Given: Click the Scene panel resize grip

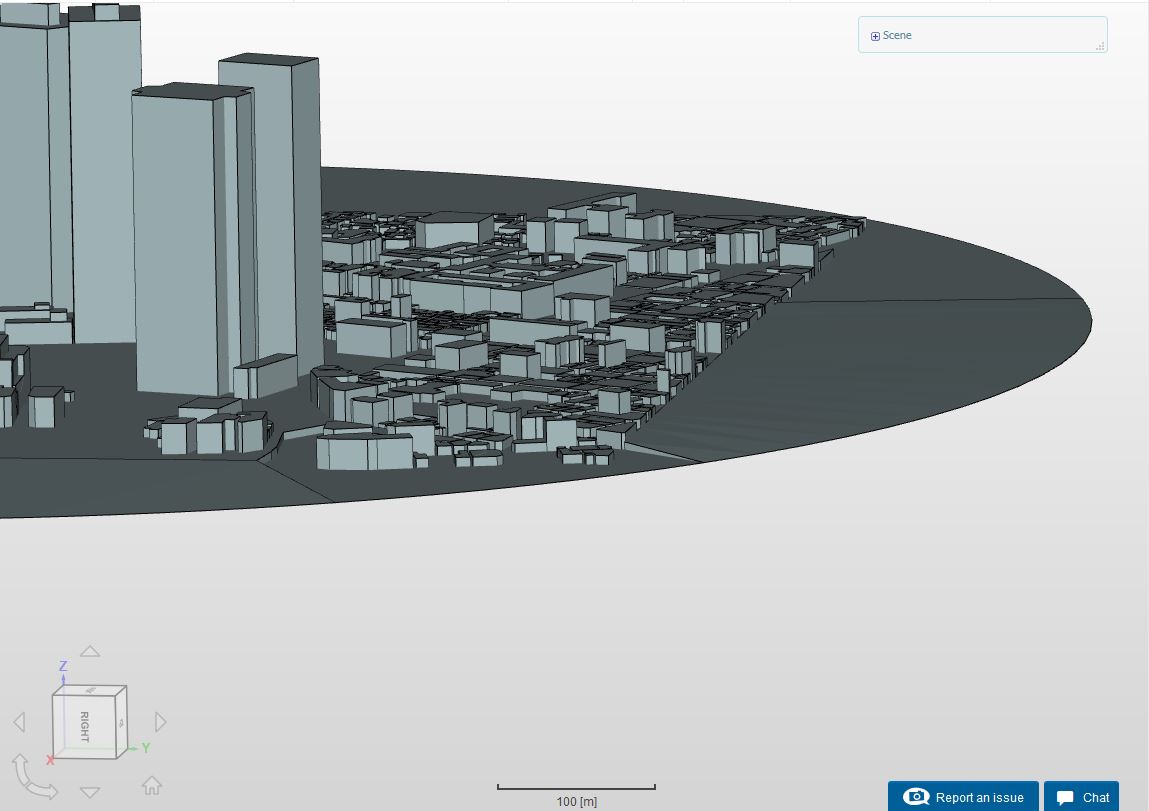Looking at the screenshot, I should pos(1100,46).
